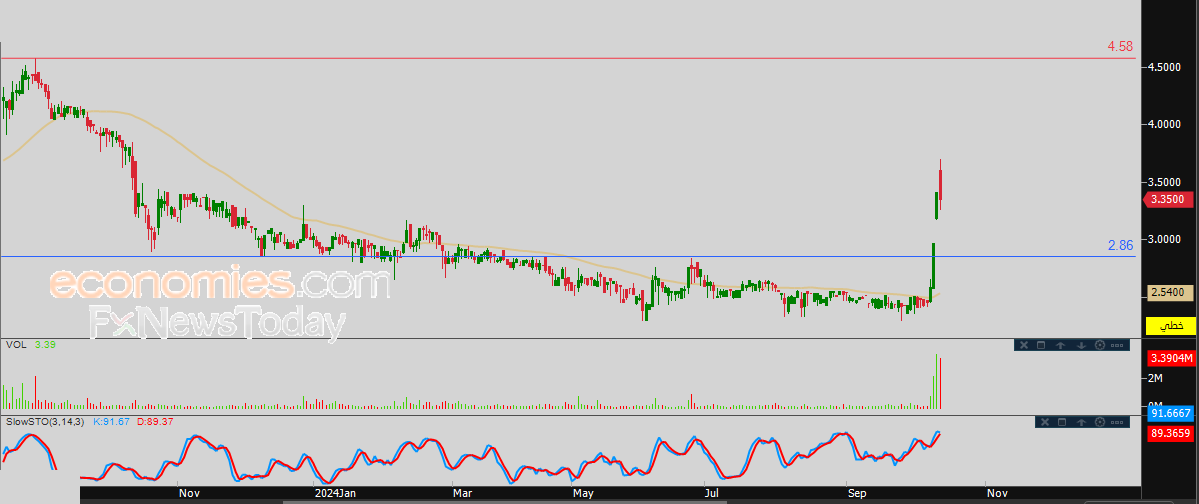Maximize the VOL volume panel

click(1040, 345)
